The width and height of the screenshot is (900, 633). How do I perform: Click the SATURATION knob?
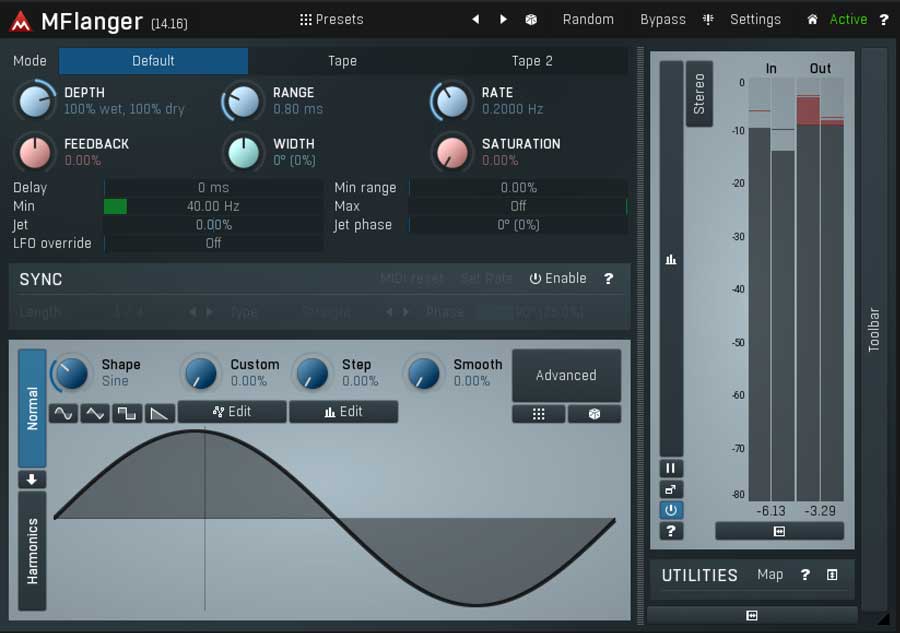click(452, 153)
